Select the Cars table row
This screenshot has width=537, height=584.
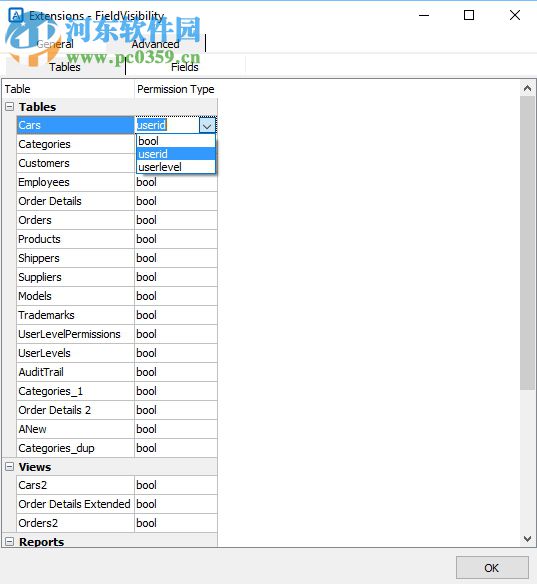[75, 125]
